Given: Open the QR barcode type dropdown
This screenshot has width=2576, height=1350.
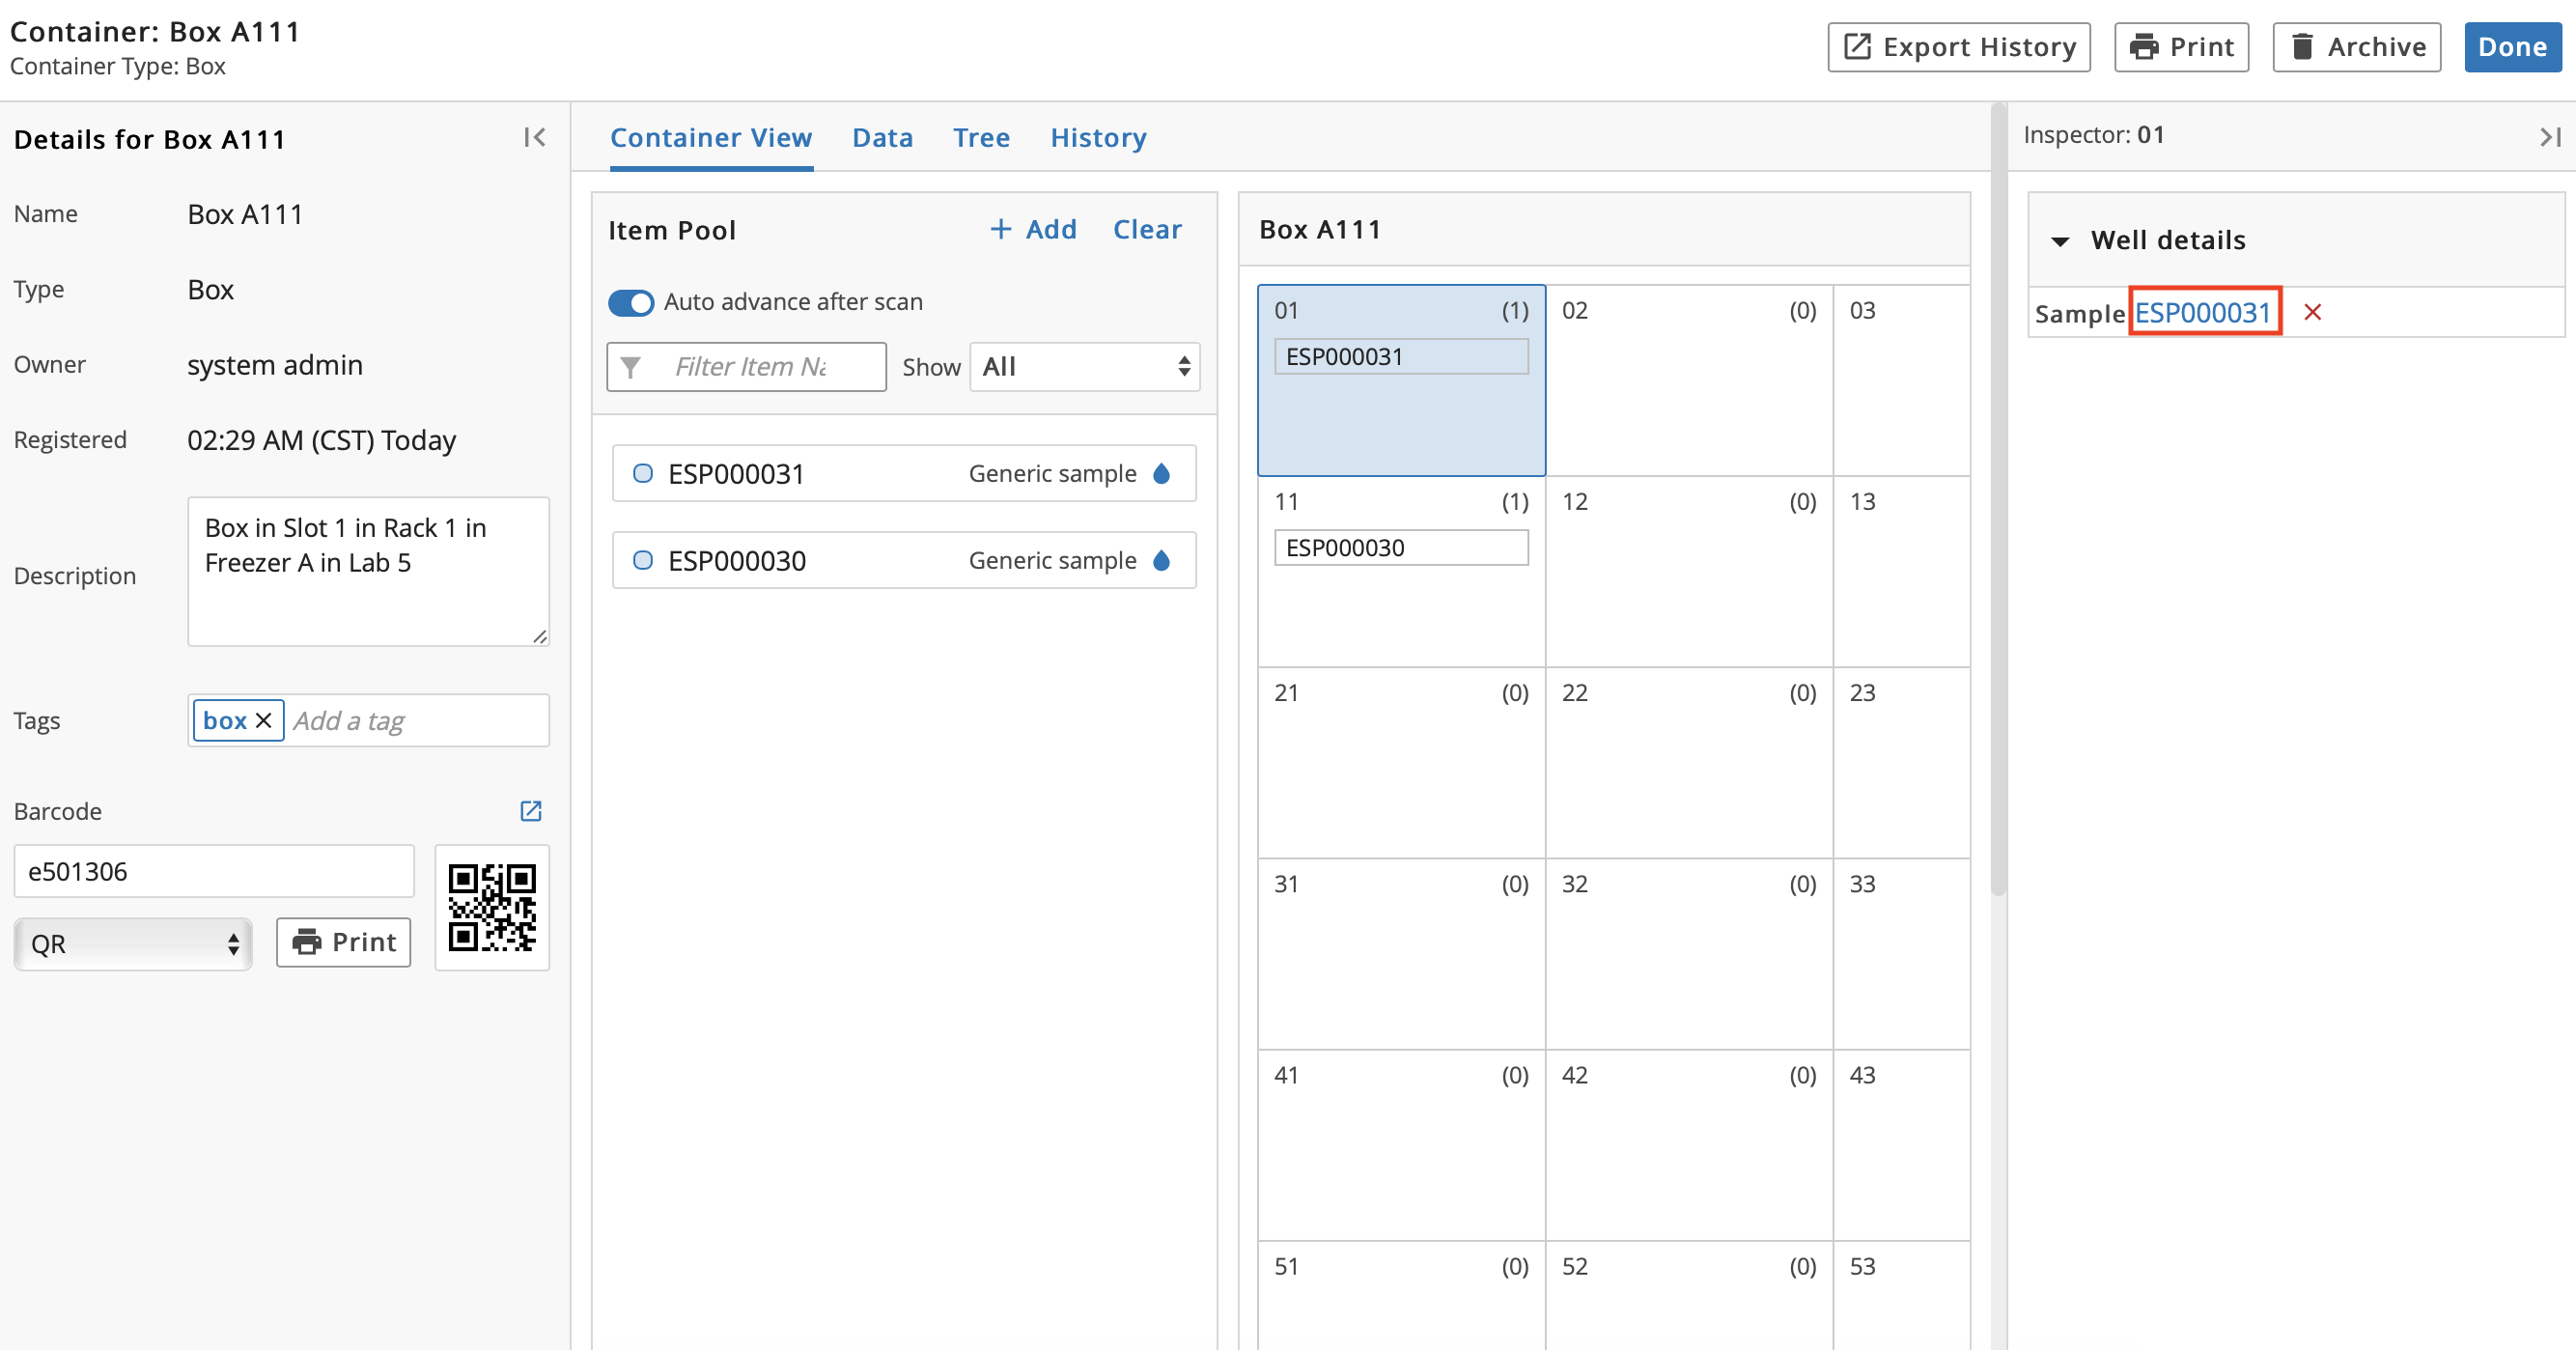Looking at the screenshot, I should [x=133, y=943].
